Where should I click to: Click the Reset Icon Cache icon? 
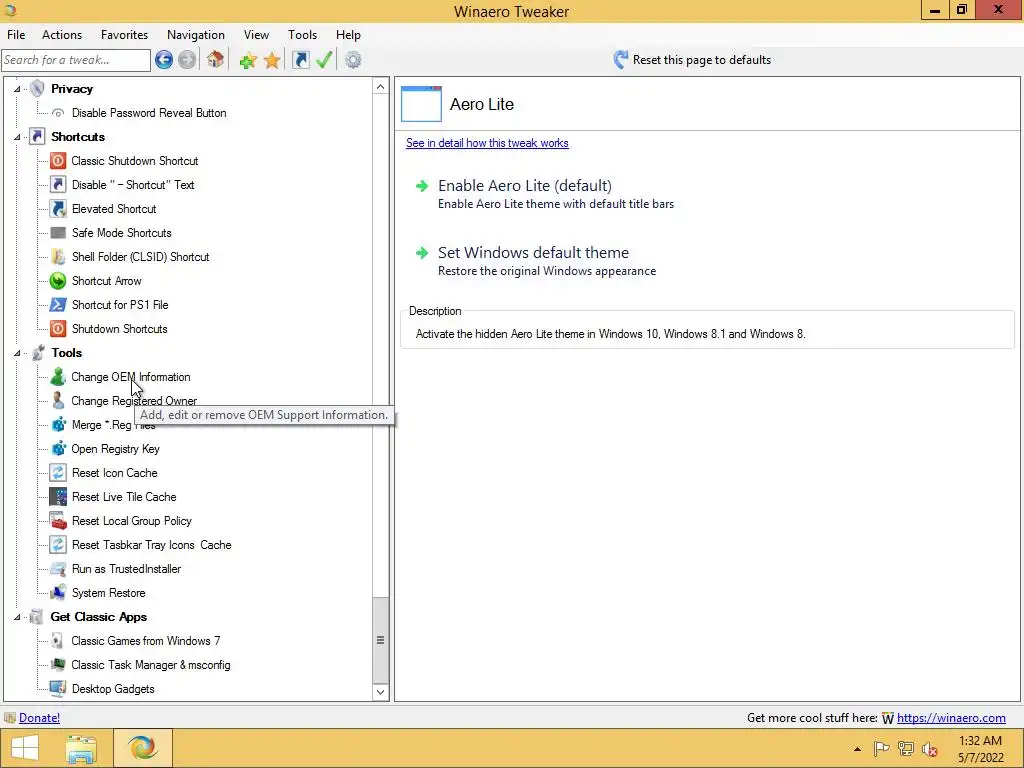(58, 473)
